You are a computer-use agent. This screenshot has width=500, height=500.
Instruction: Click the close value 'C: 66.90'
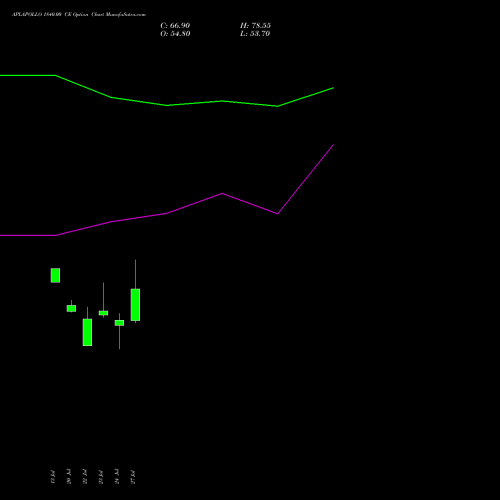[x=175, y=26]
